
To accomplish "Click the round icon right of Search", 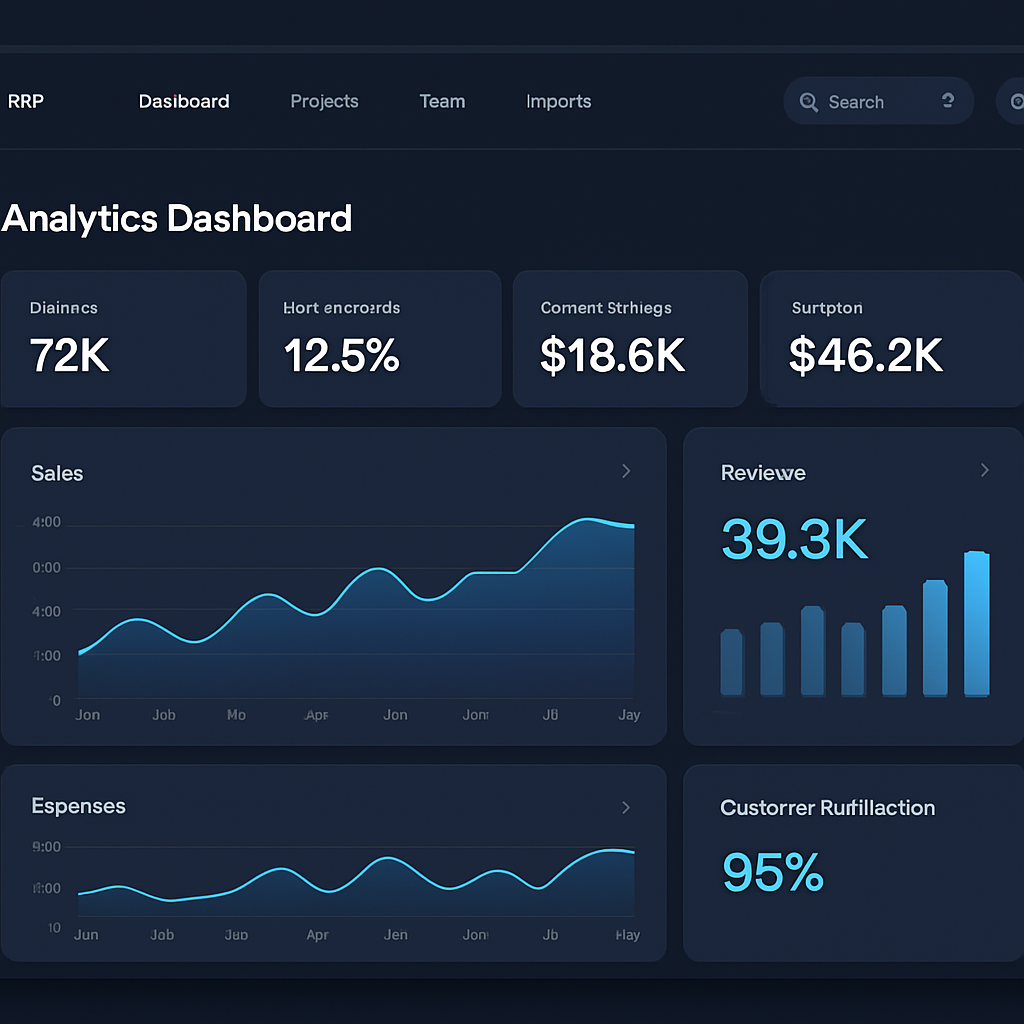I will (x=1014, y=101).
